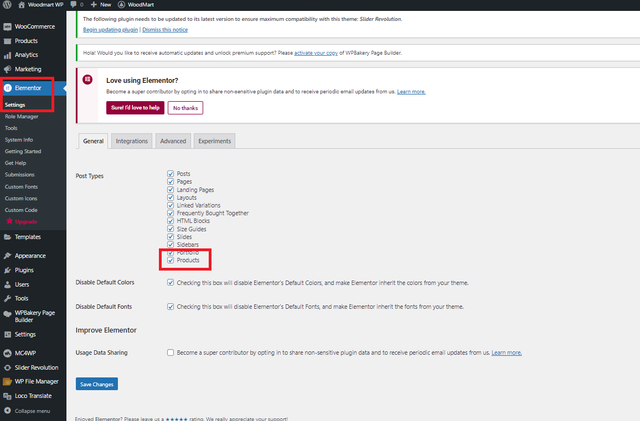Click the WP File Manager icon

pyautogui.click(x=7, y=382)
